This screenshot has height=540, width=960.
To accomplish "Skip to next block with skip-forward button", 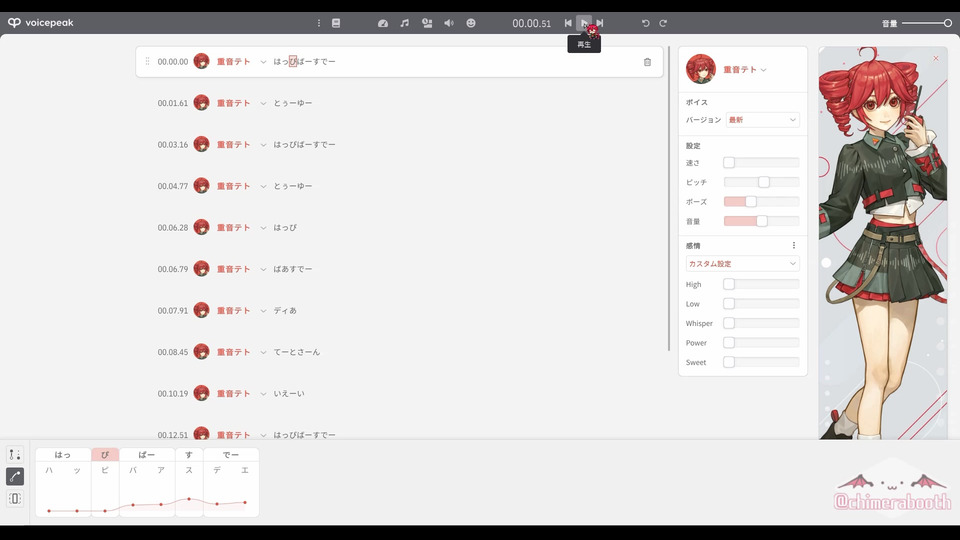I will [x=600, y=23].
